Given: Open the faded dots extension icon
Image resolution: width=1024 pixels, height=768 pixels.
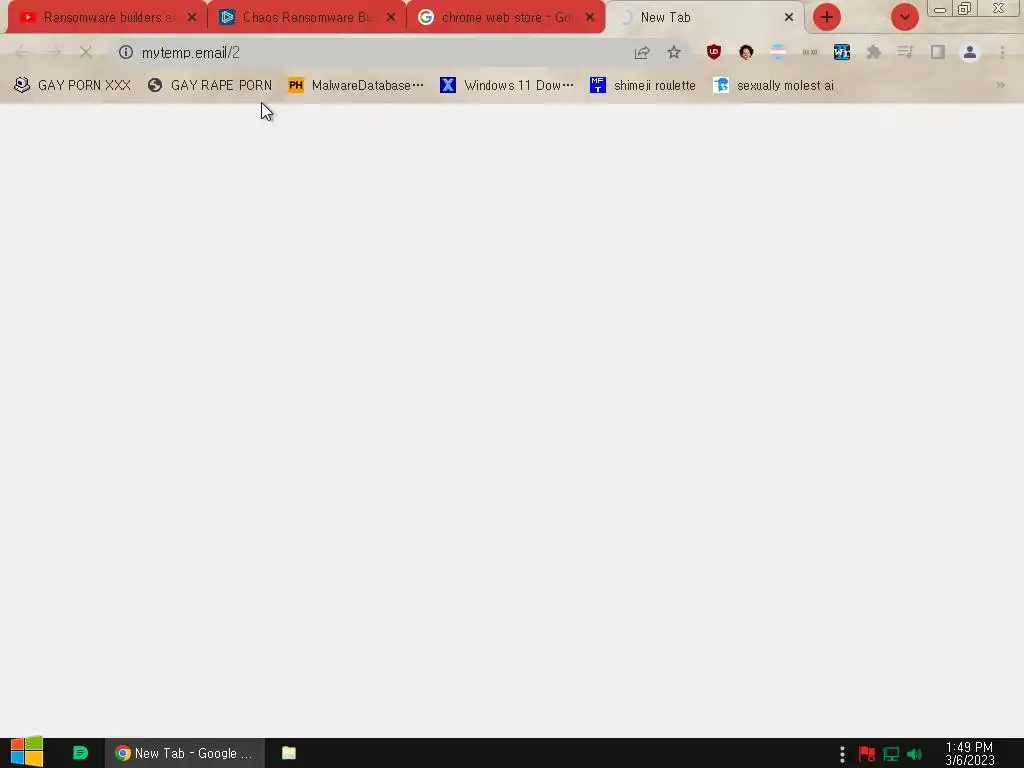Looking at the screenshot, I should [x=810, y=52].
